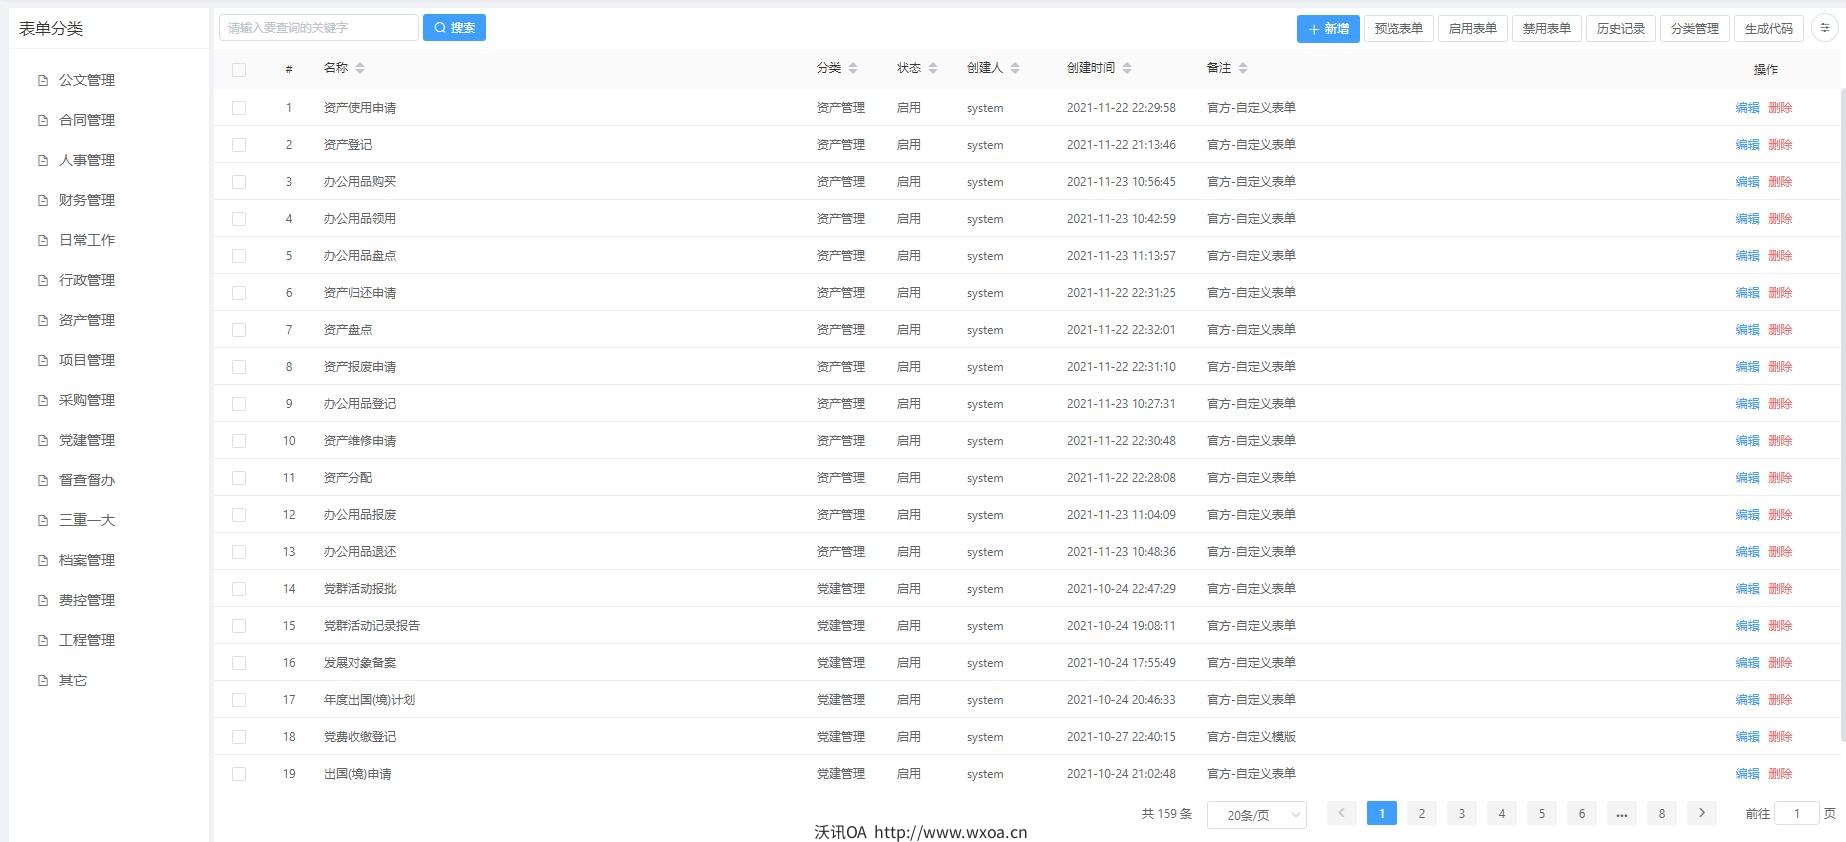The width and height of the screenshot is (1846, 842).
Task: Go to next page arrow in pagination
Action: pyautogui.click(x=1701, y=813)
